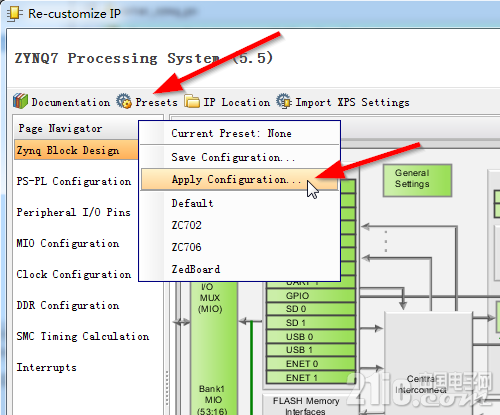The width and height of the screenshot is (500, 415).
Task: Click the GPIO peripheral block
Action: [311, 296]
